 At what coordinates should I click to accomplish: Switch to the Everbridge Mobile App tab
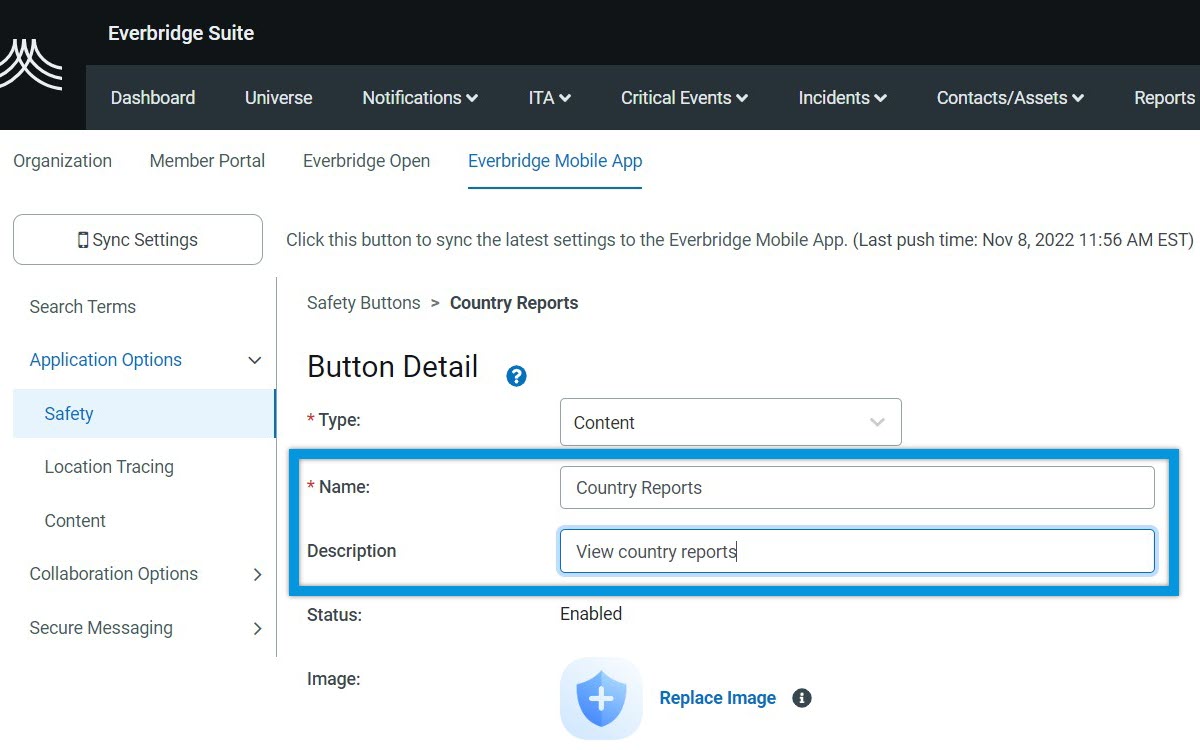coord(555,161)
